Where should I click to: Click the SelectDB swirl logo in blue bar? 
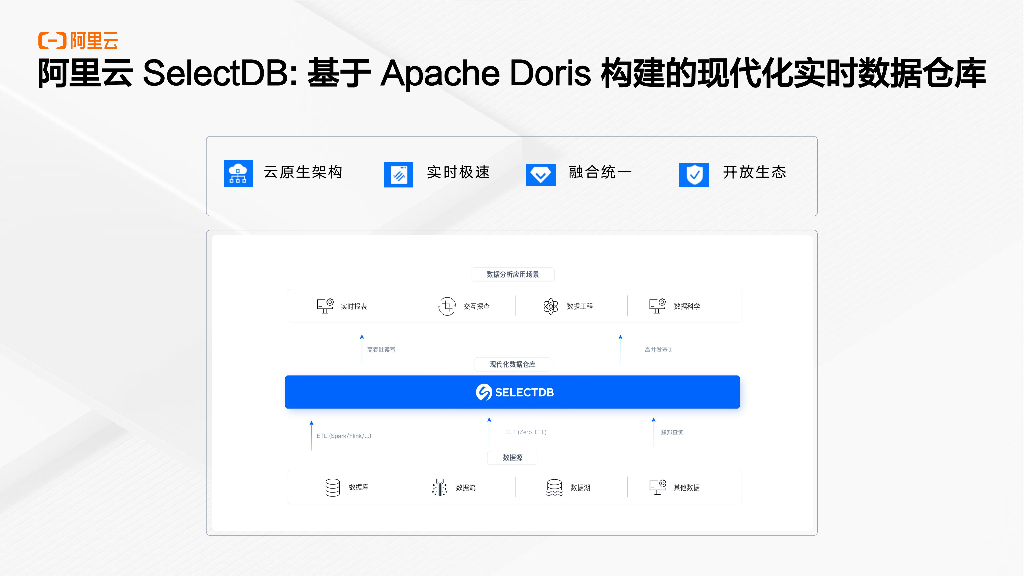click(x=484, y=392)
